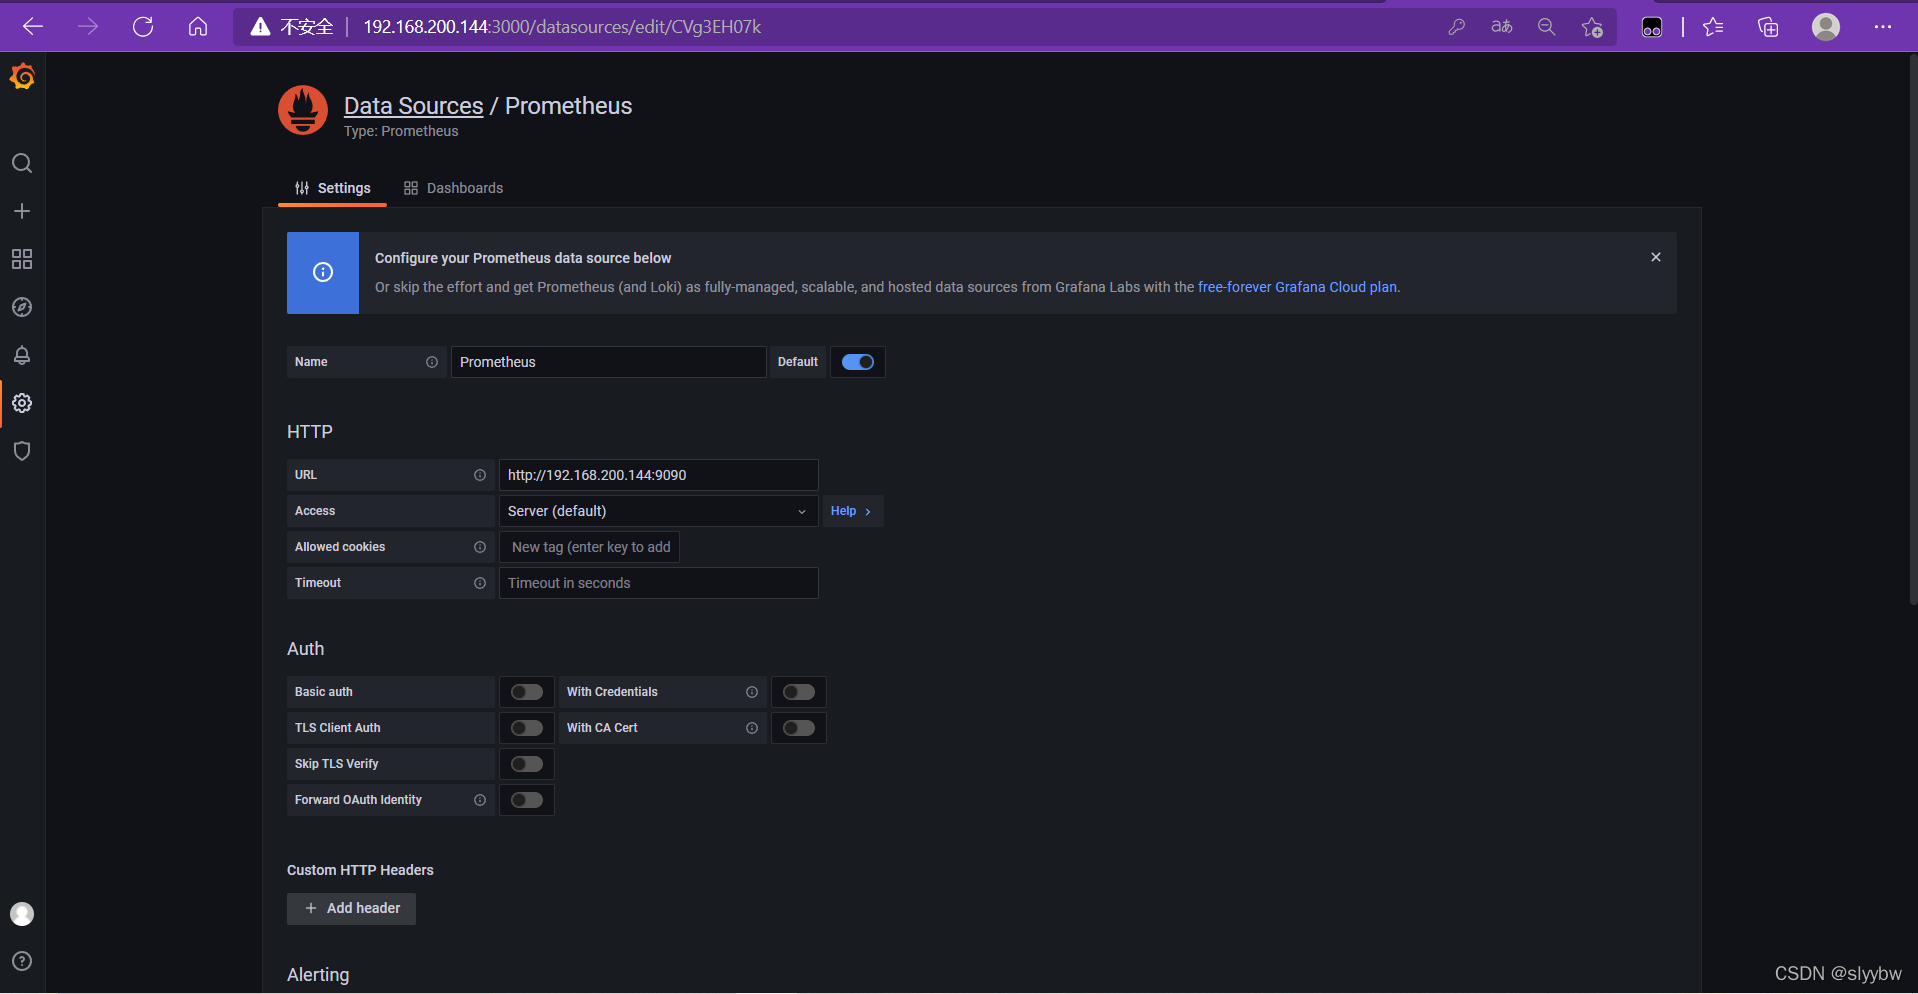Open the Access Server (default) dropdown
Screen dimensions: 1918x994
pyautogui.click(x=659, y=511)
